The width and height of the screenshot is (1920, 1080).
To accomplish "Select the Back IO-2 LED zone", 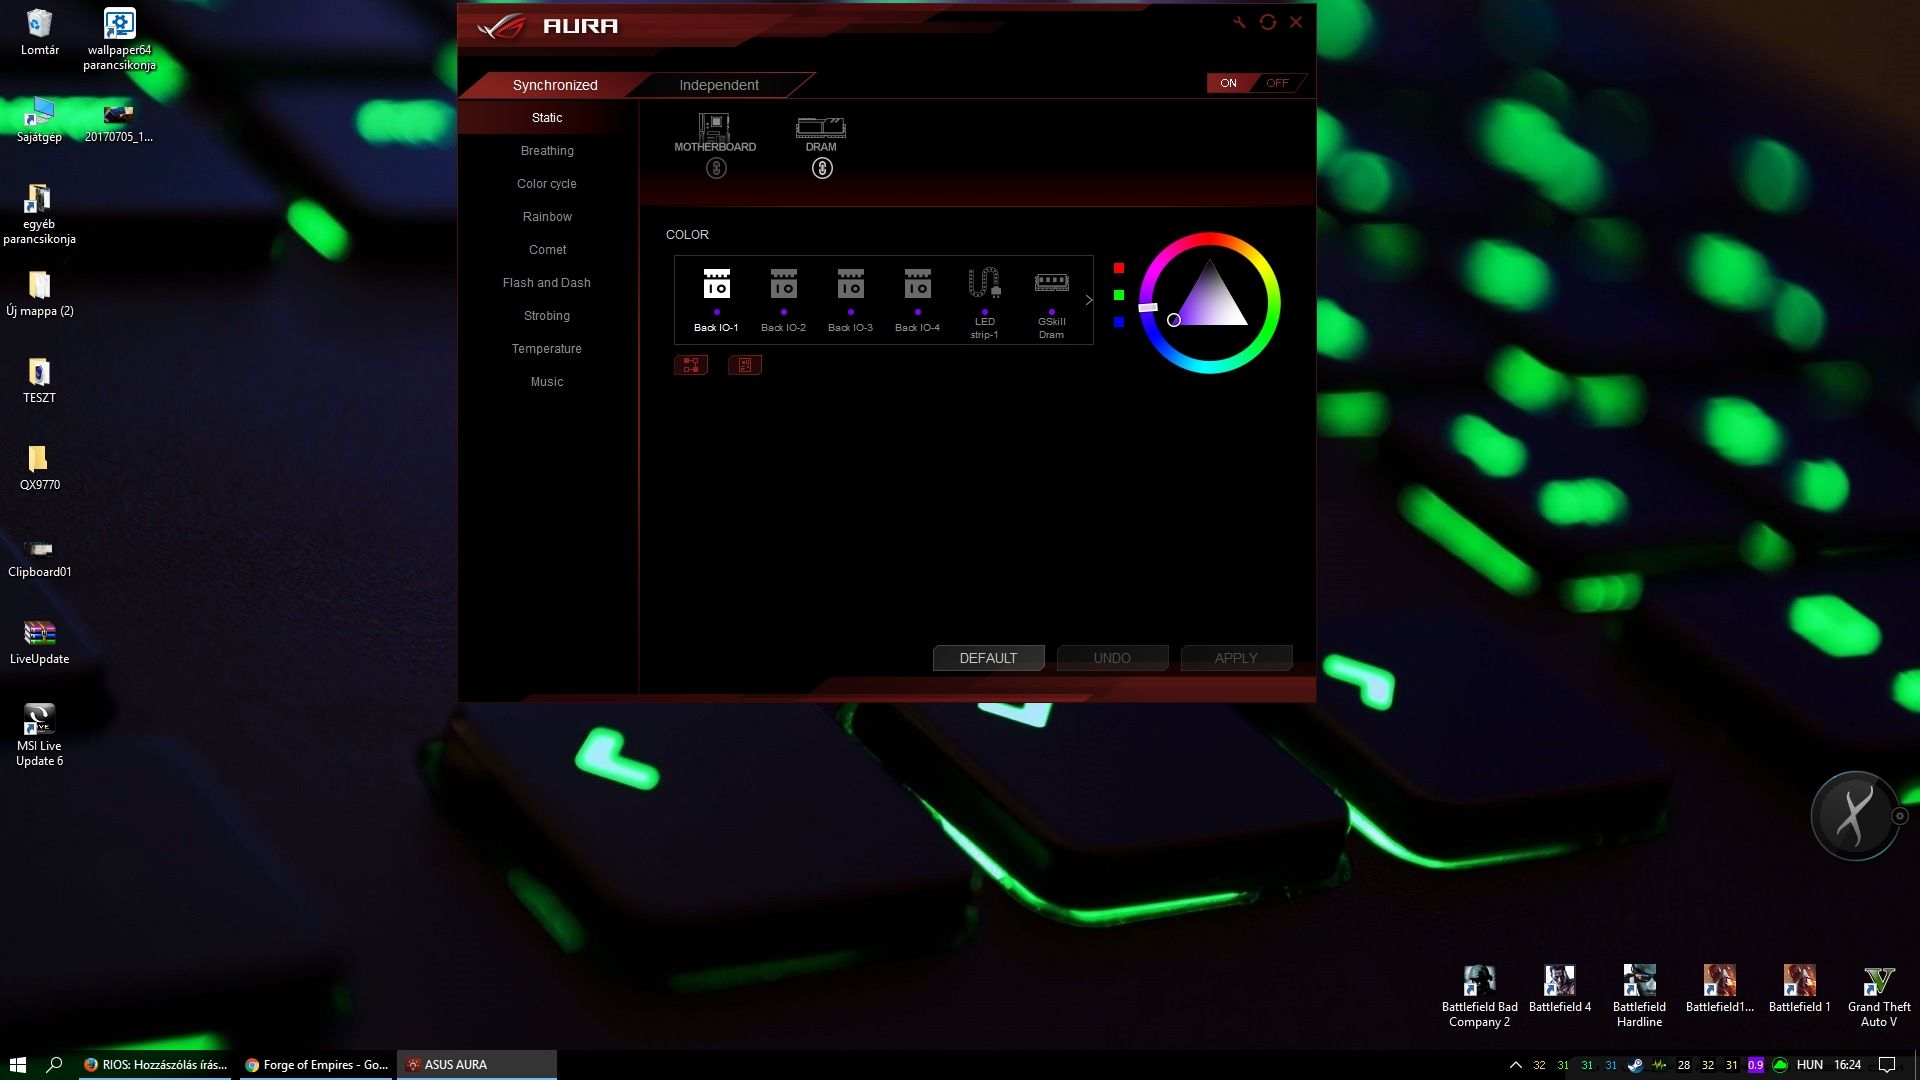I will pos(783,299).
